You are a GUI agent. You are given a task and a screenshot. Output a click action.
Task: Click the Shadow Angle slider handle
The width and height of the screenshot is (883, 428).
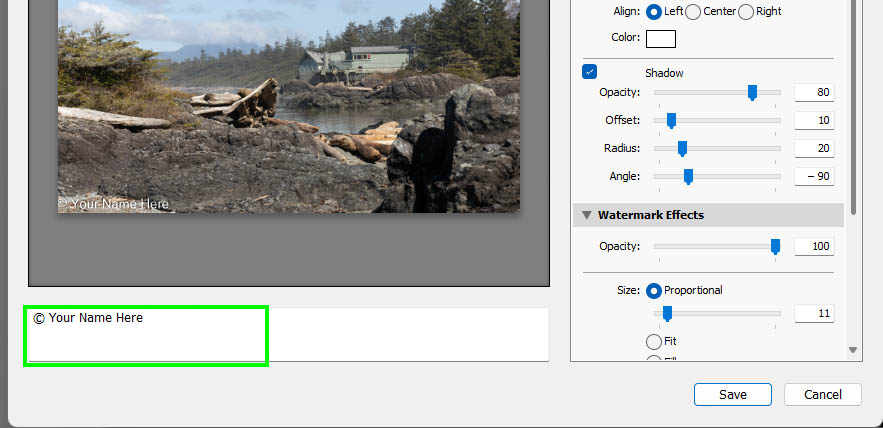point(688,177)
